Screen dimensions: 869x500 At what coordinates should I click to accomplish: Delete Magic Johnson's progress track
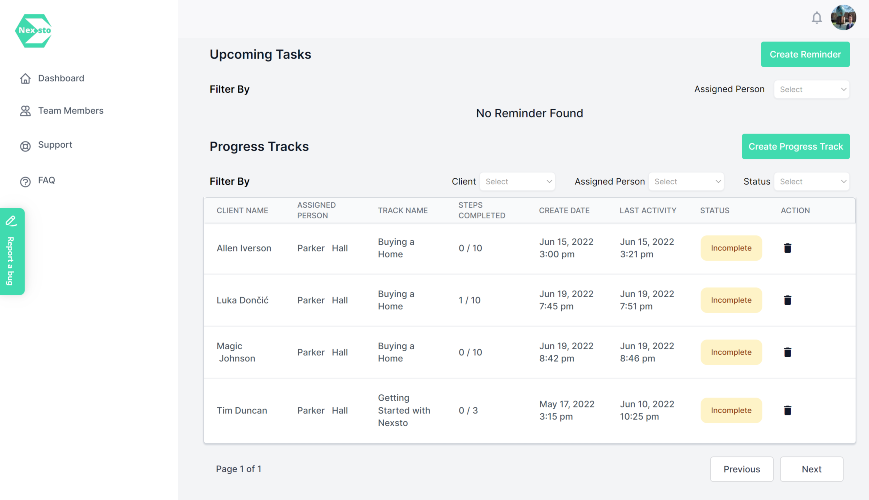pyautogui.click(x=787, y=352)
